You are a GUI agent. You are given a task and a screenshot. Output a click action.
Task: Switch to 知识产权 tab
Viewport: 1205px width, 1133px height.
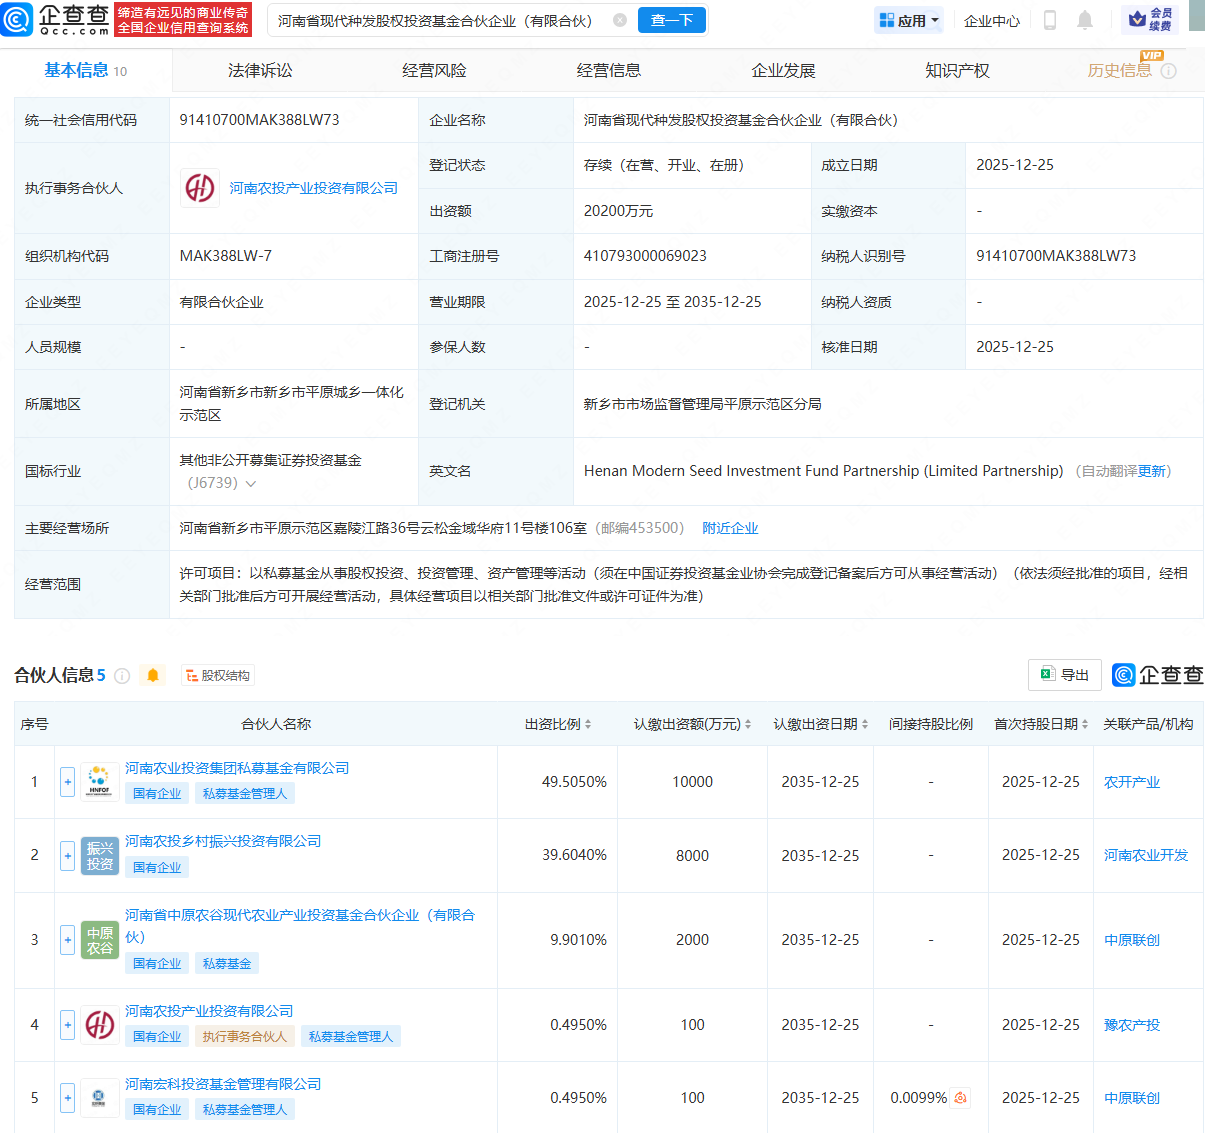957,71
